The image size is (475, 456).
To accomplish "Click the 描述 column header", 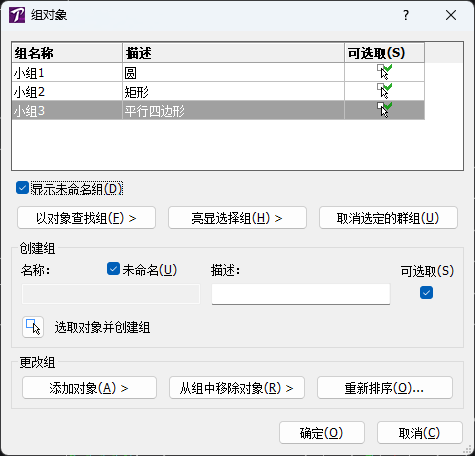I will pyautogui.click(x=233, y=53).
